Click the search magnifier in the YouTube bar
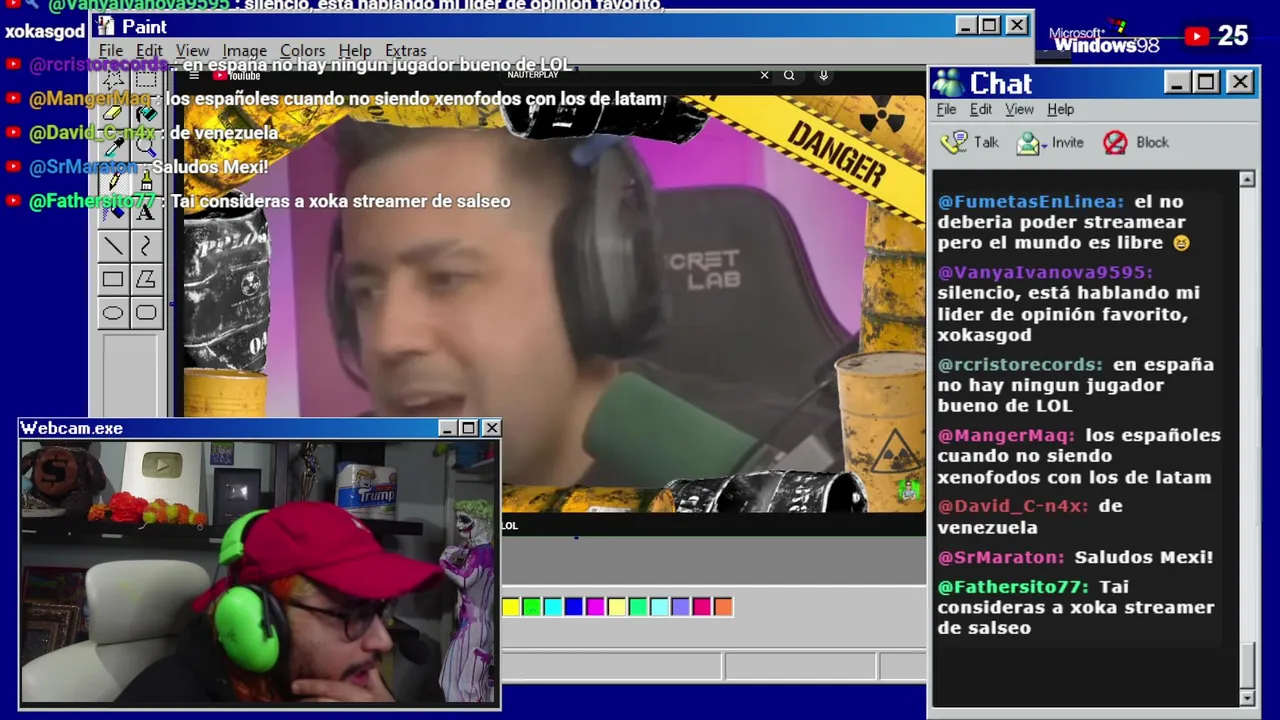 [789, 75]
